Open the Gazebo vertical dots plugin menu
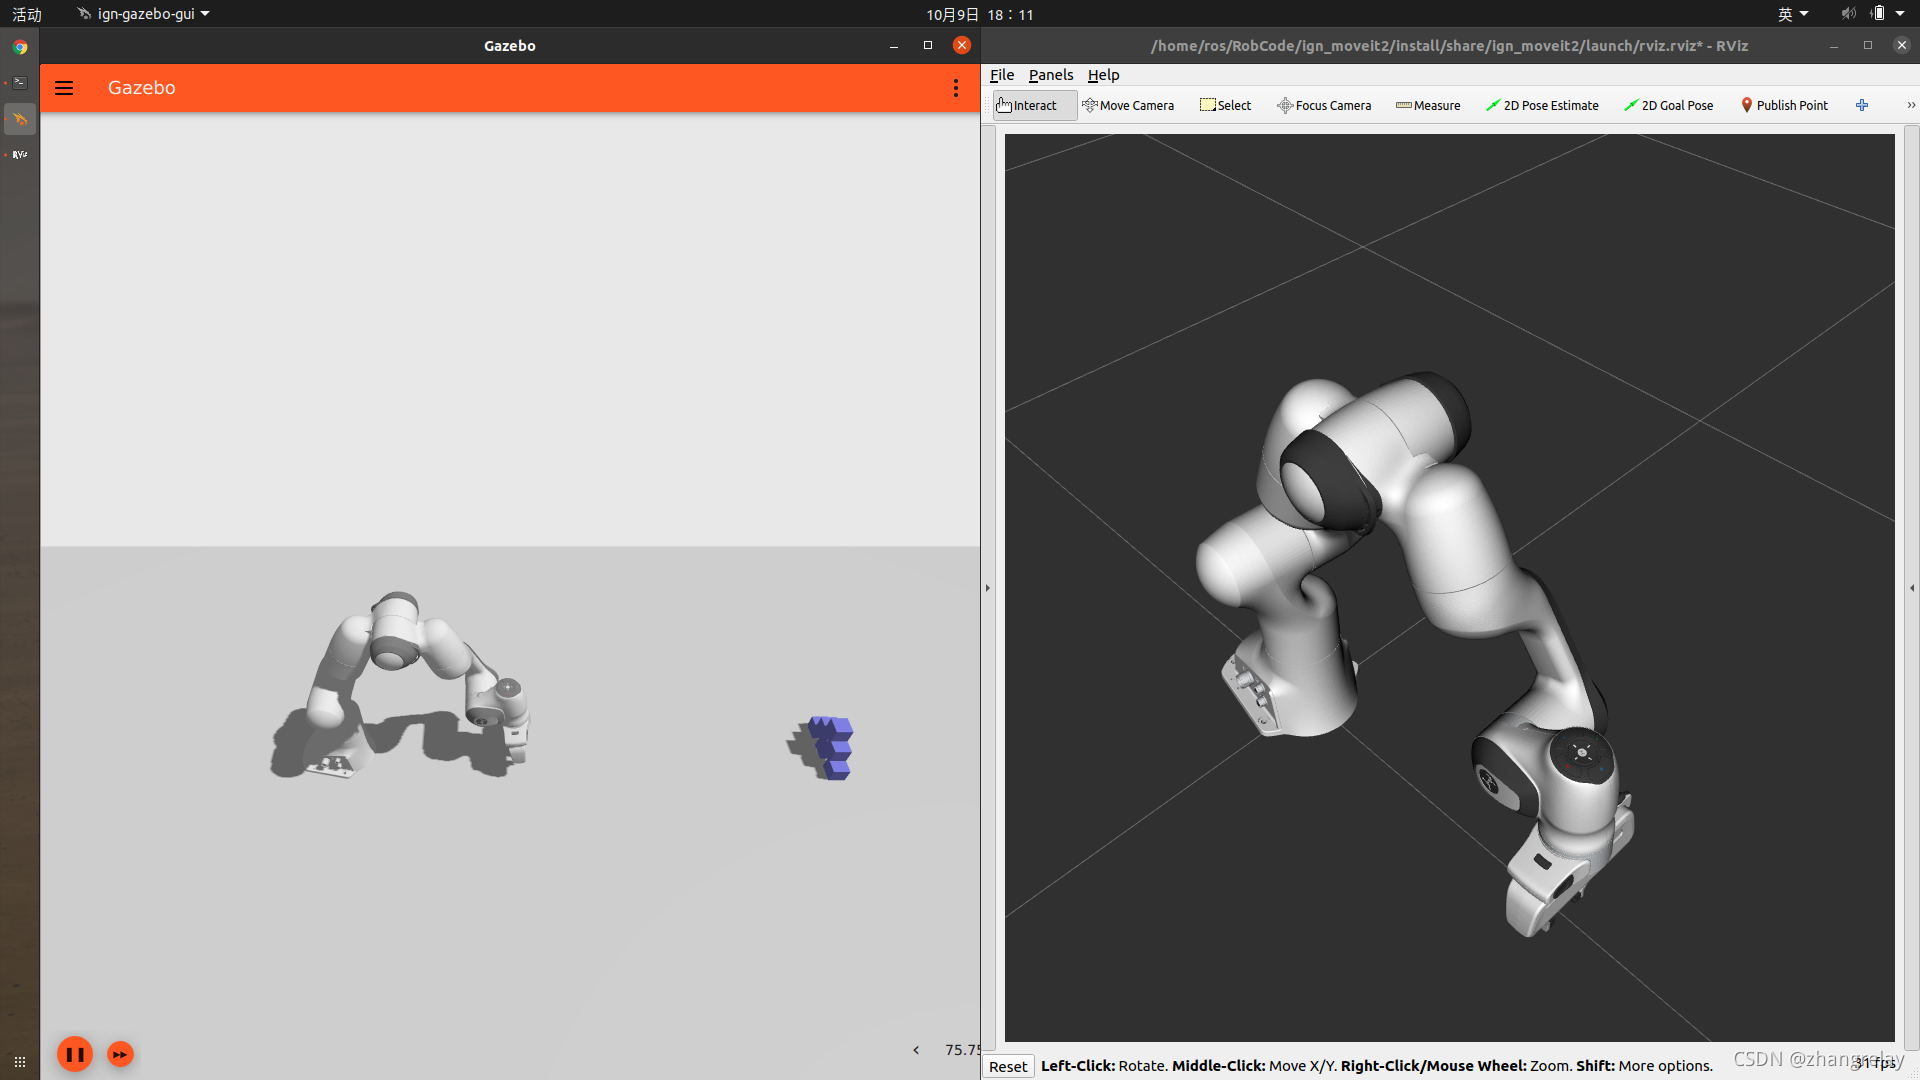Screen dimensions: 1920x1080 [x=956, y=88]
